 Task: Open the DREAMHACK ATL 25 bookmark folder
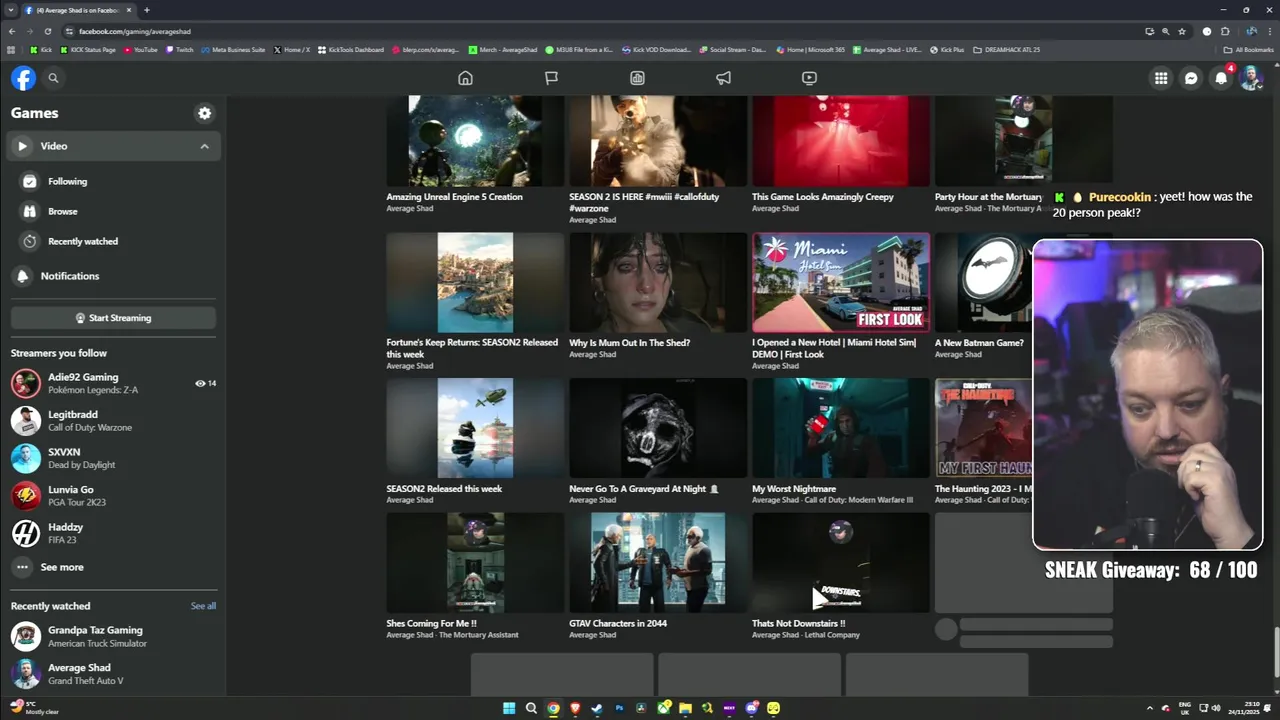point(1008,50)
